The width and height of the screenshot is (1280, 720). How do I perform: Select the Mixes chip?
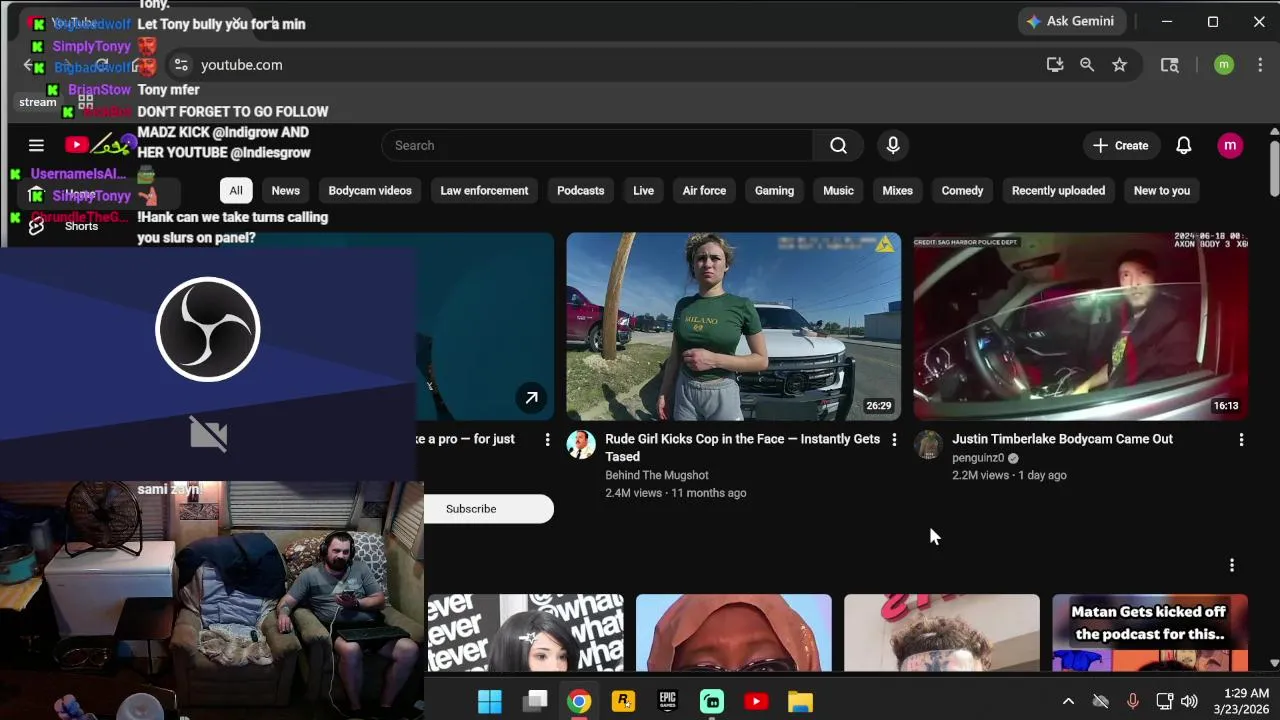tap(897, 191)
